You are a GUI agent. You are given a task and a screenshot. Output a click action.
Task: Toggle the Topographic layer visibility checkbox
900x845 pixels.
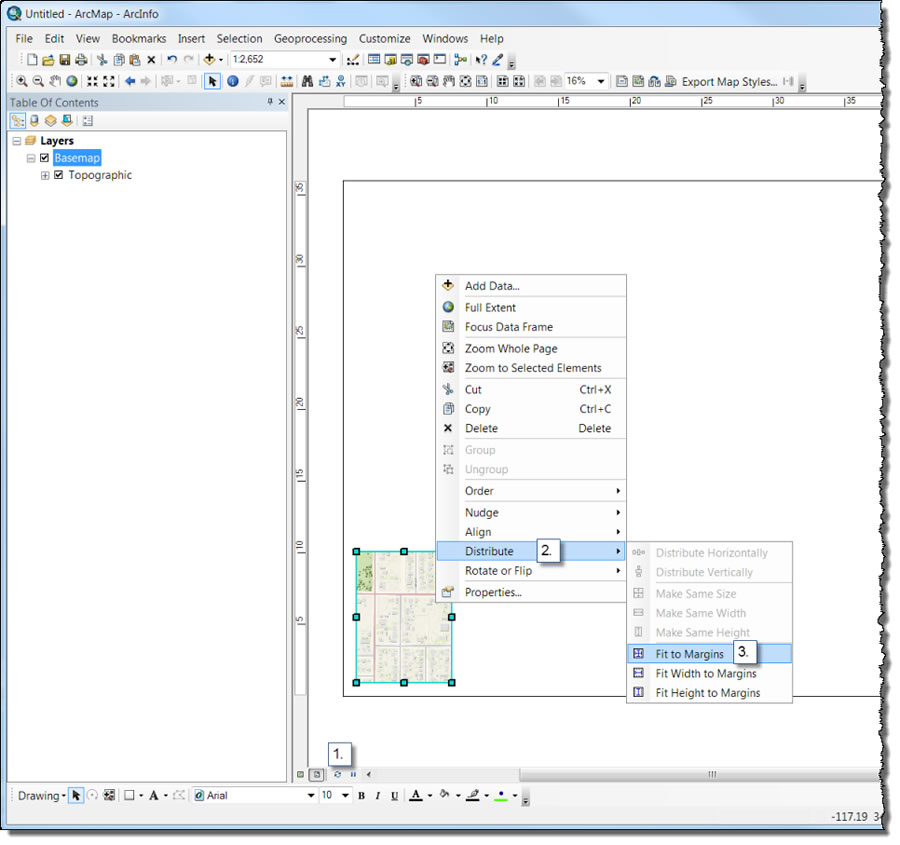point(58,175)
